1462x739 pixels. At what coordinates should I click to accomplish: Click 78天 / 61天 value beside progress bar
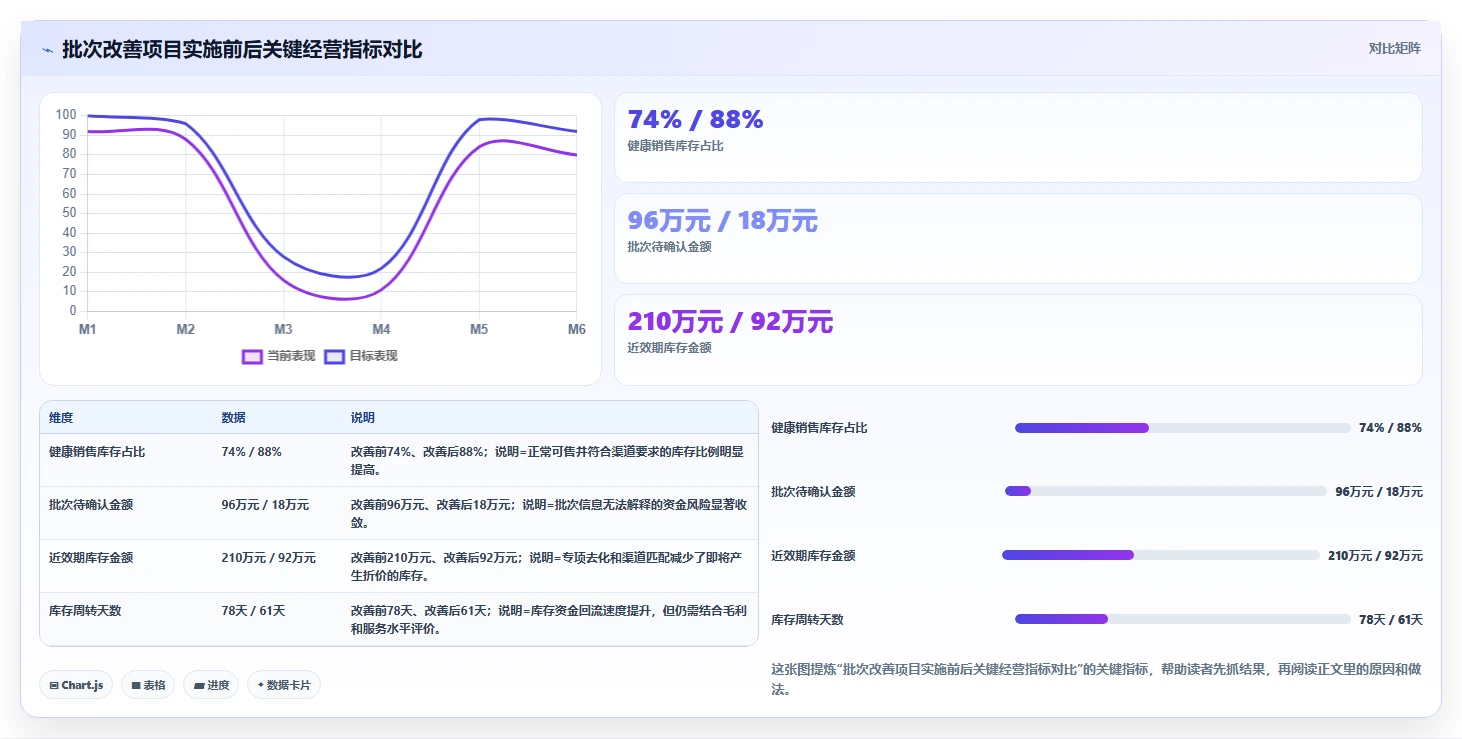(x=1391, y=620)
